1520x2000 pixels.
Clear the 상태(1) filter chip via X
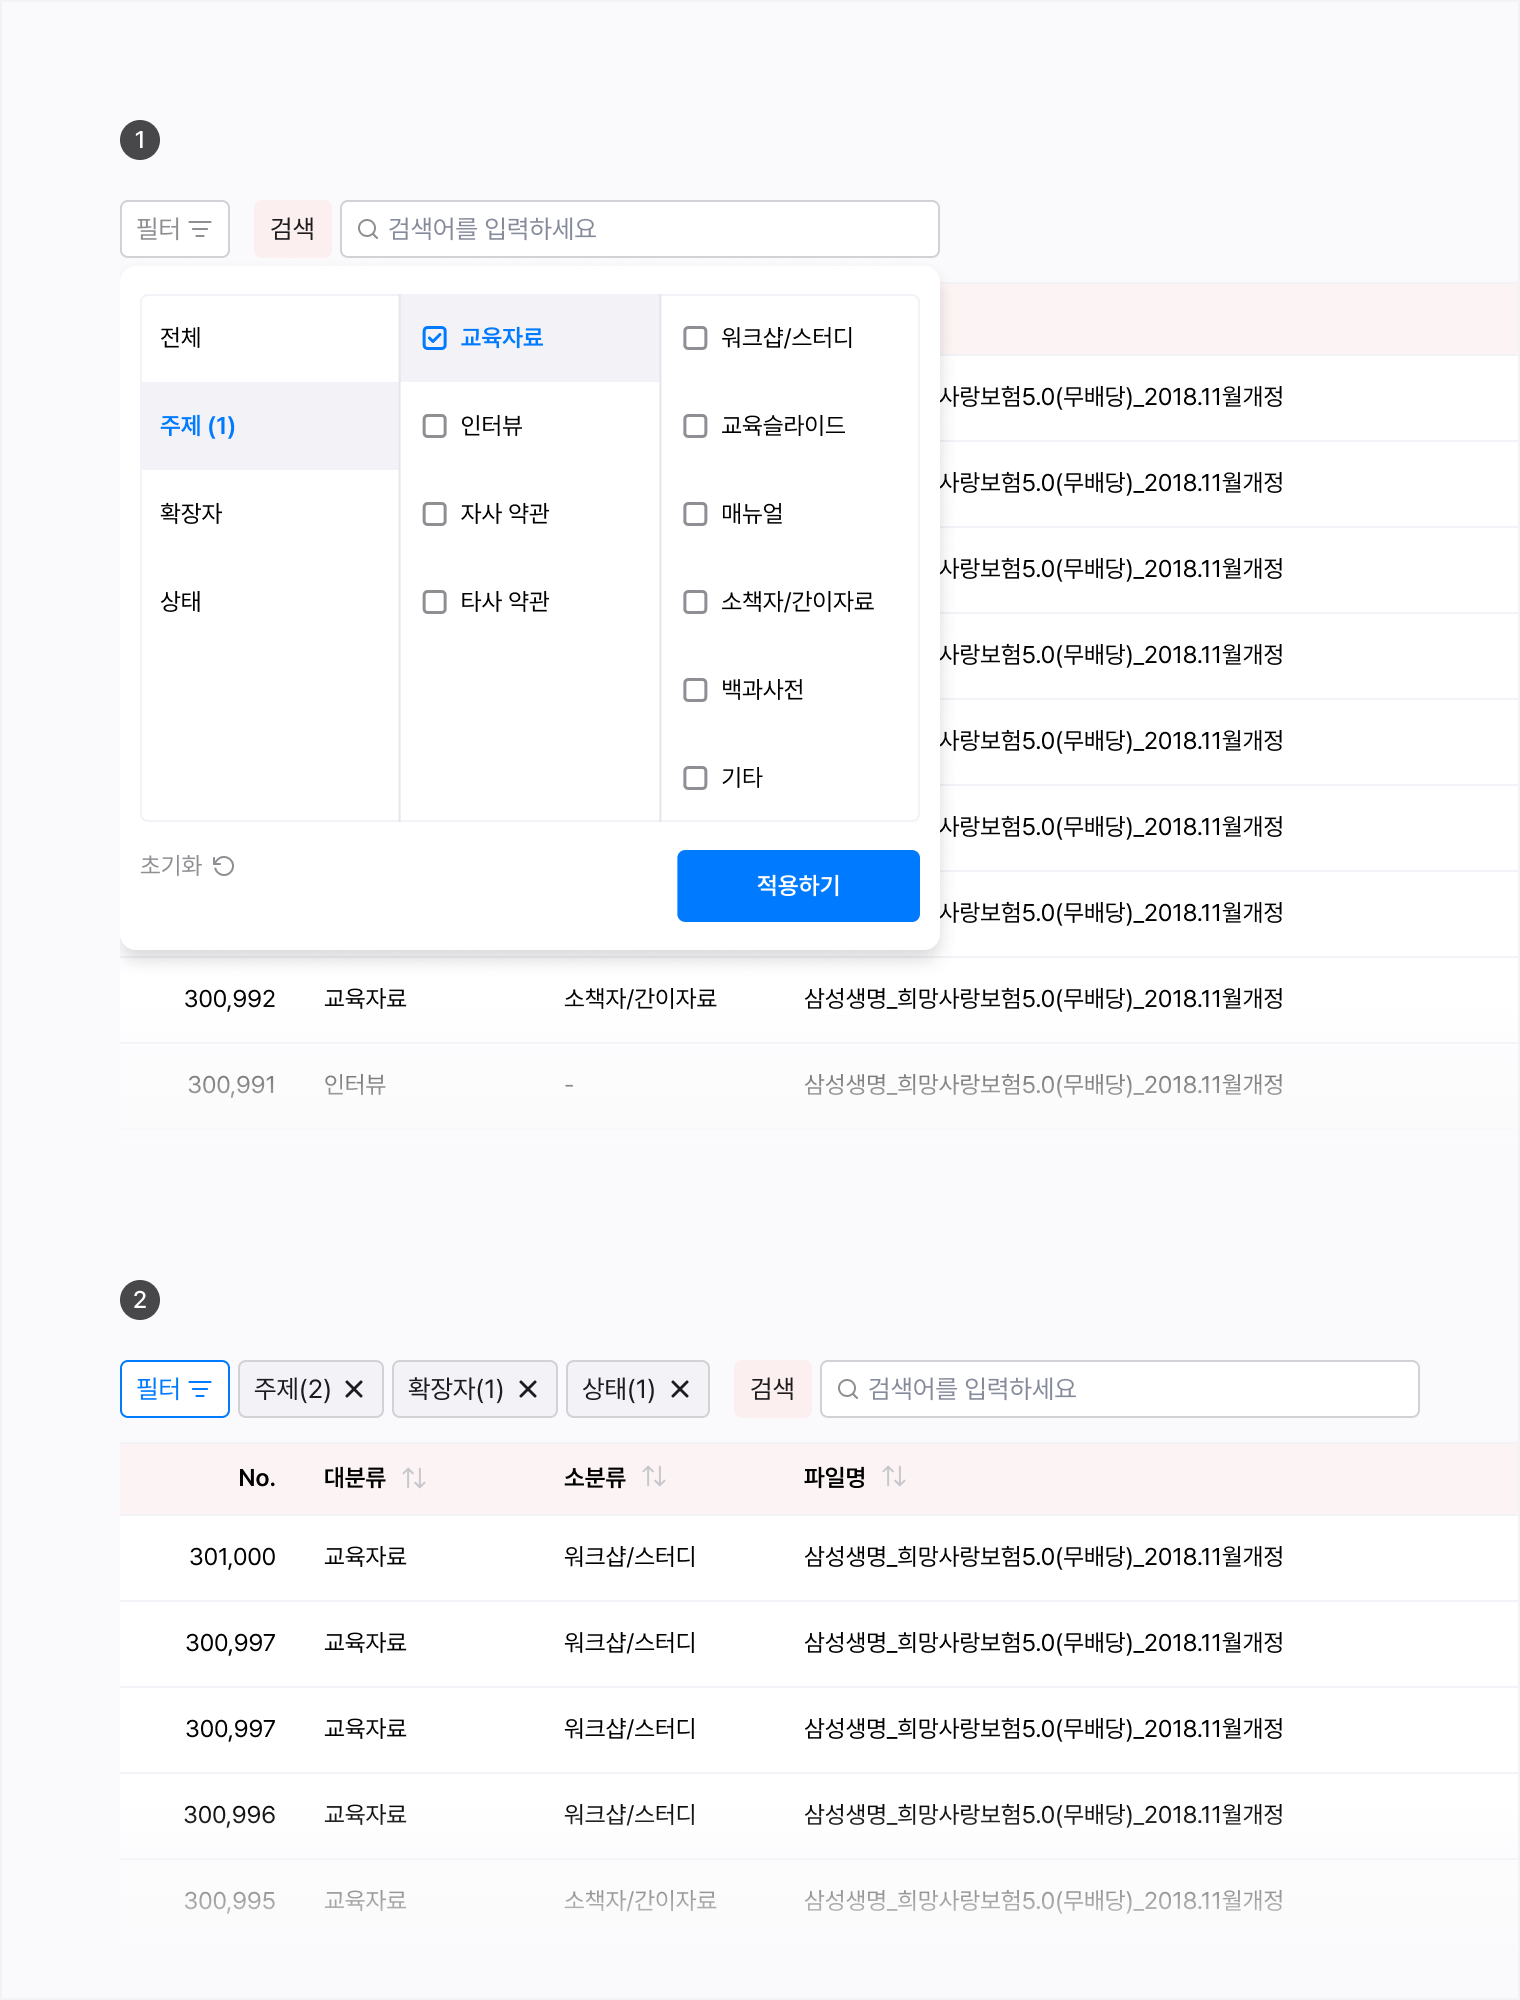pos(680,1389)
